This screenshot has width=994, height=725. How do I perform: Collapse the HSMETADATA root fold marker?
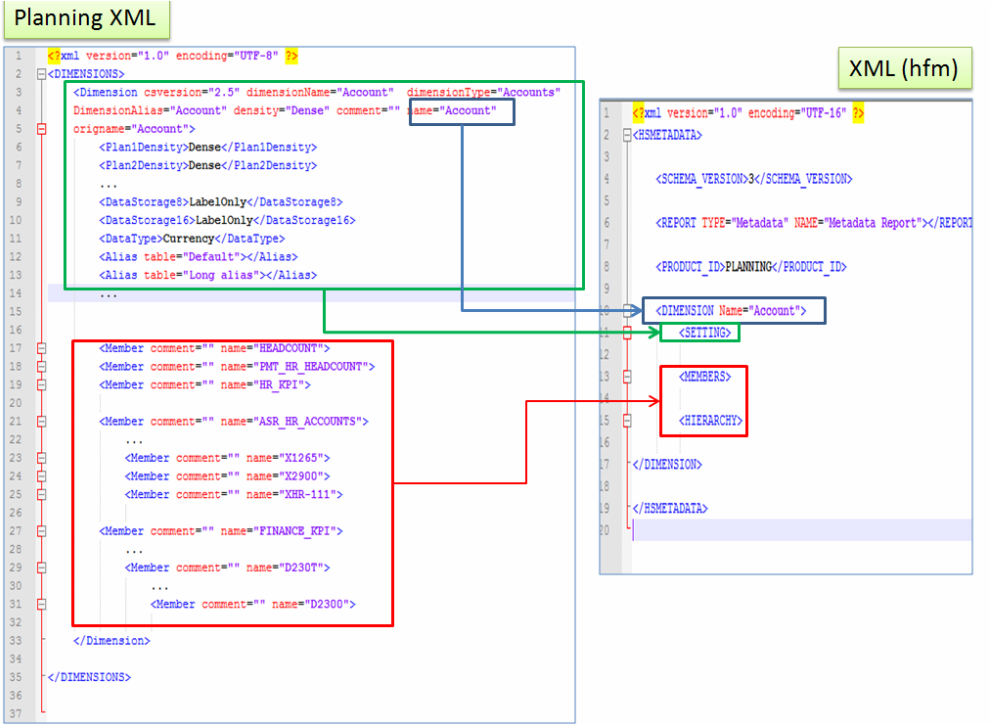pyautogui.click(x=627, y=134)
